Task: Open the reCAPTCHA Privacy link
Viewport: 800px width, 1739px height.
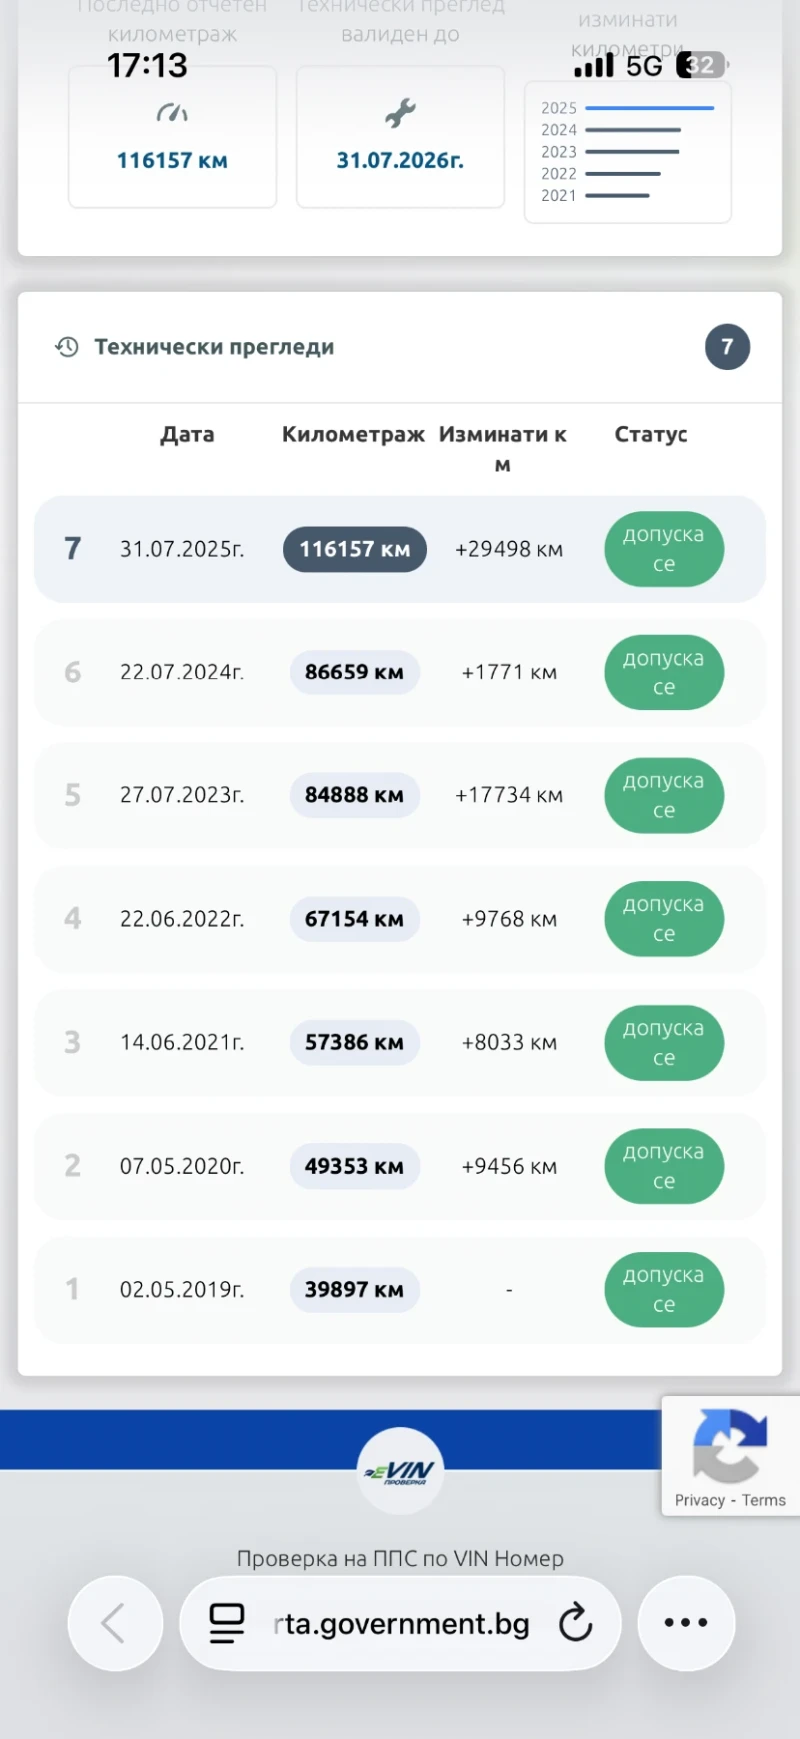Action: 699,1500
